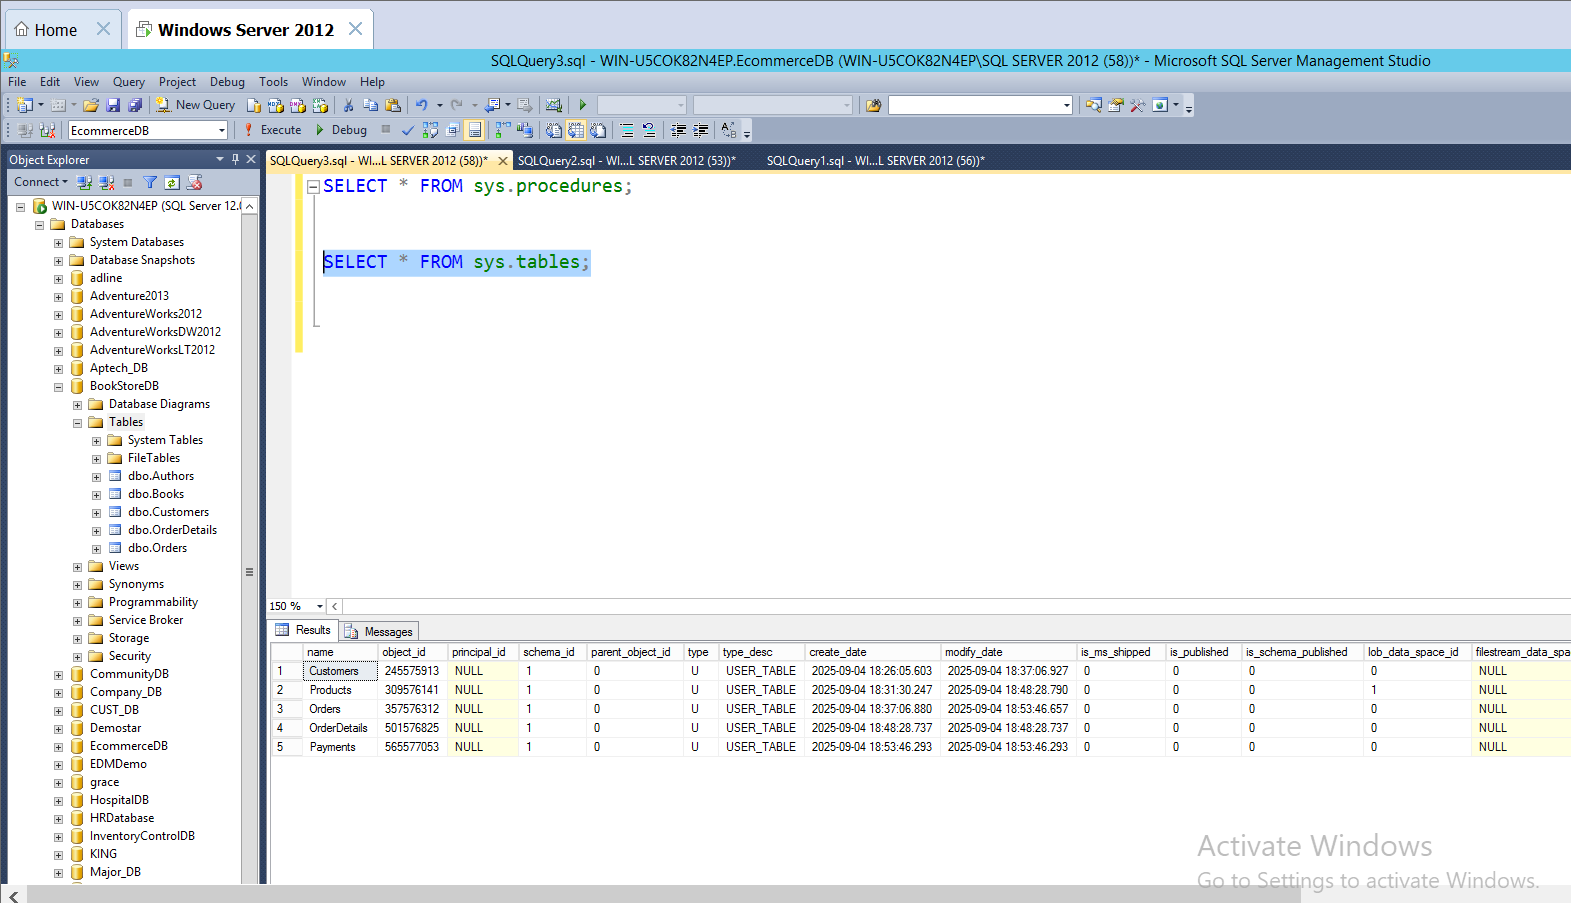Switch to the Messages tab

379,631
